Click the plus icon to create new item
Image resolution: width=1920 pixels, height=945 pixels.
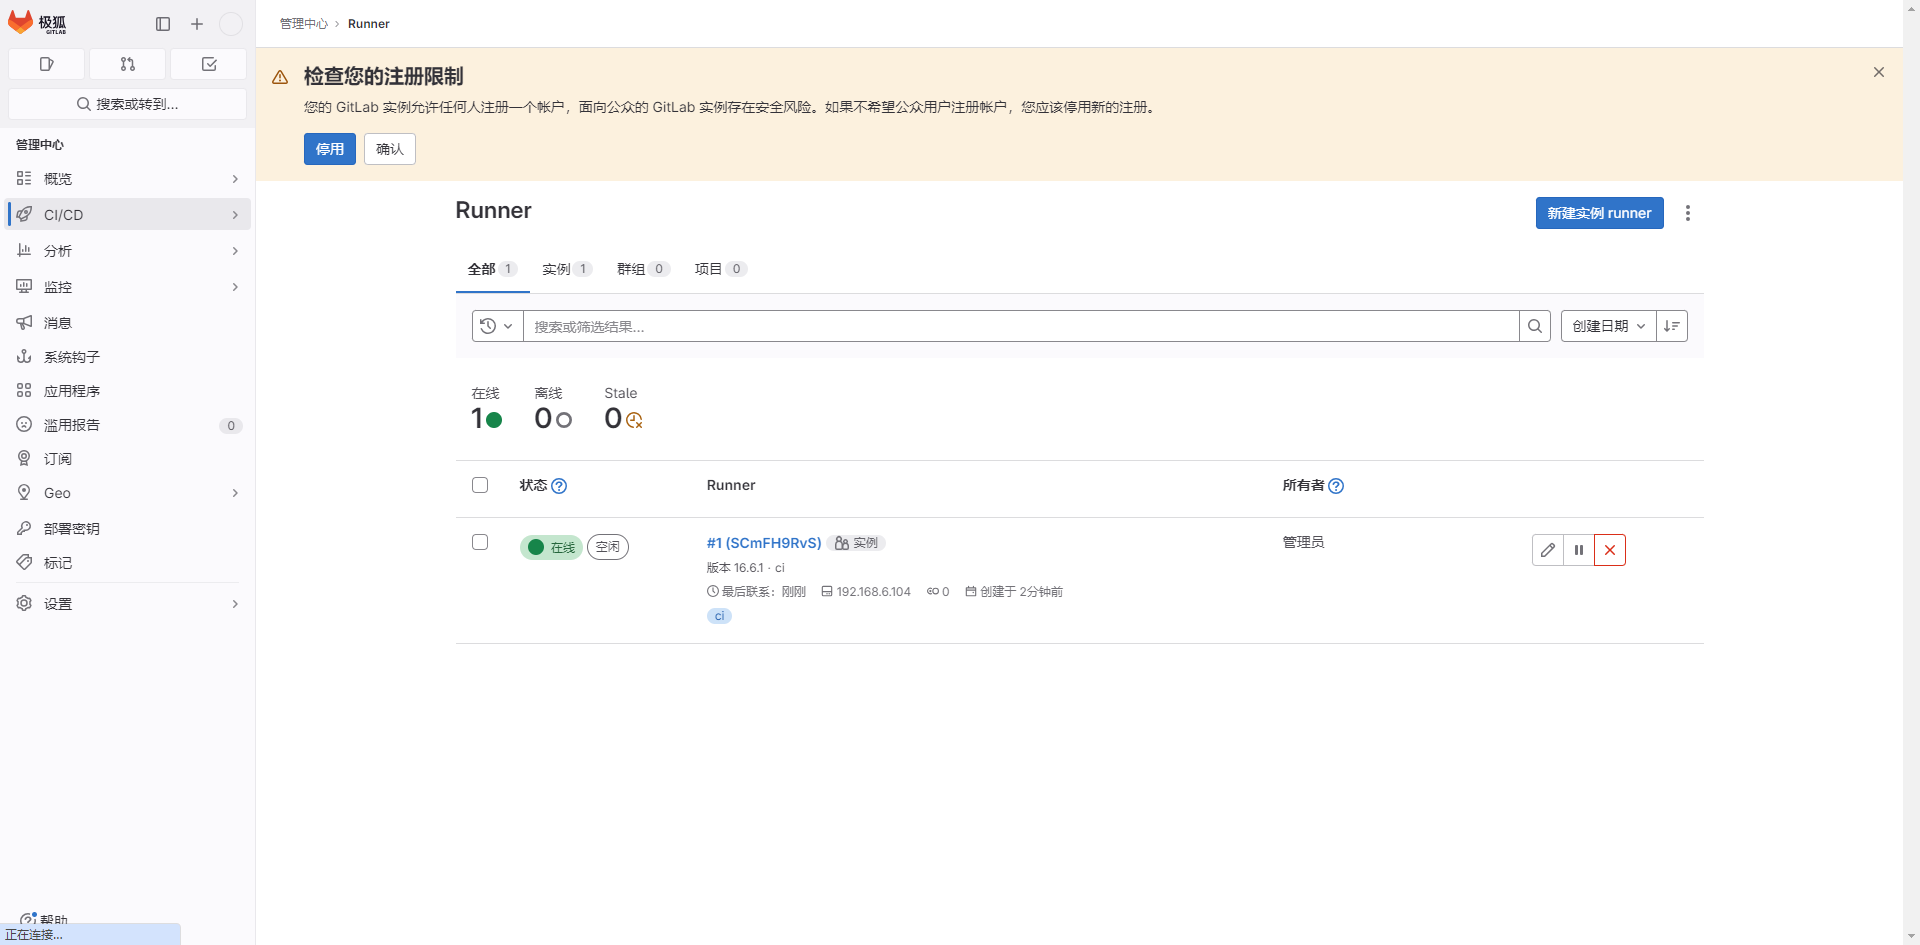pyautogui.click(x=197, y=24)
